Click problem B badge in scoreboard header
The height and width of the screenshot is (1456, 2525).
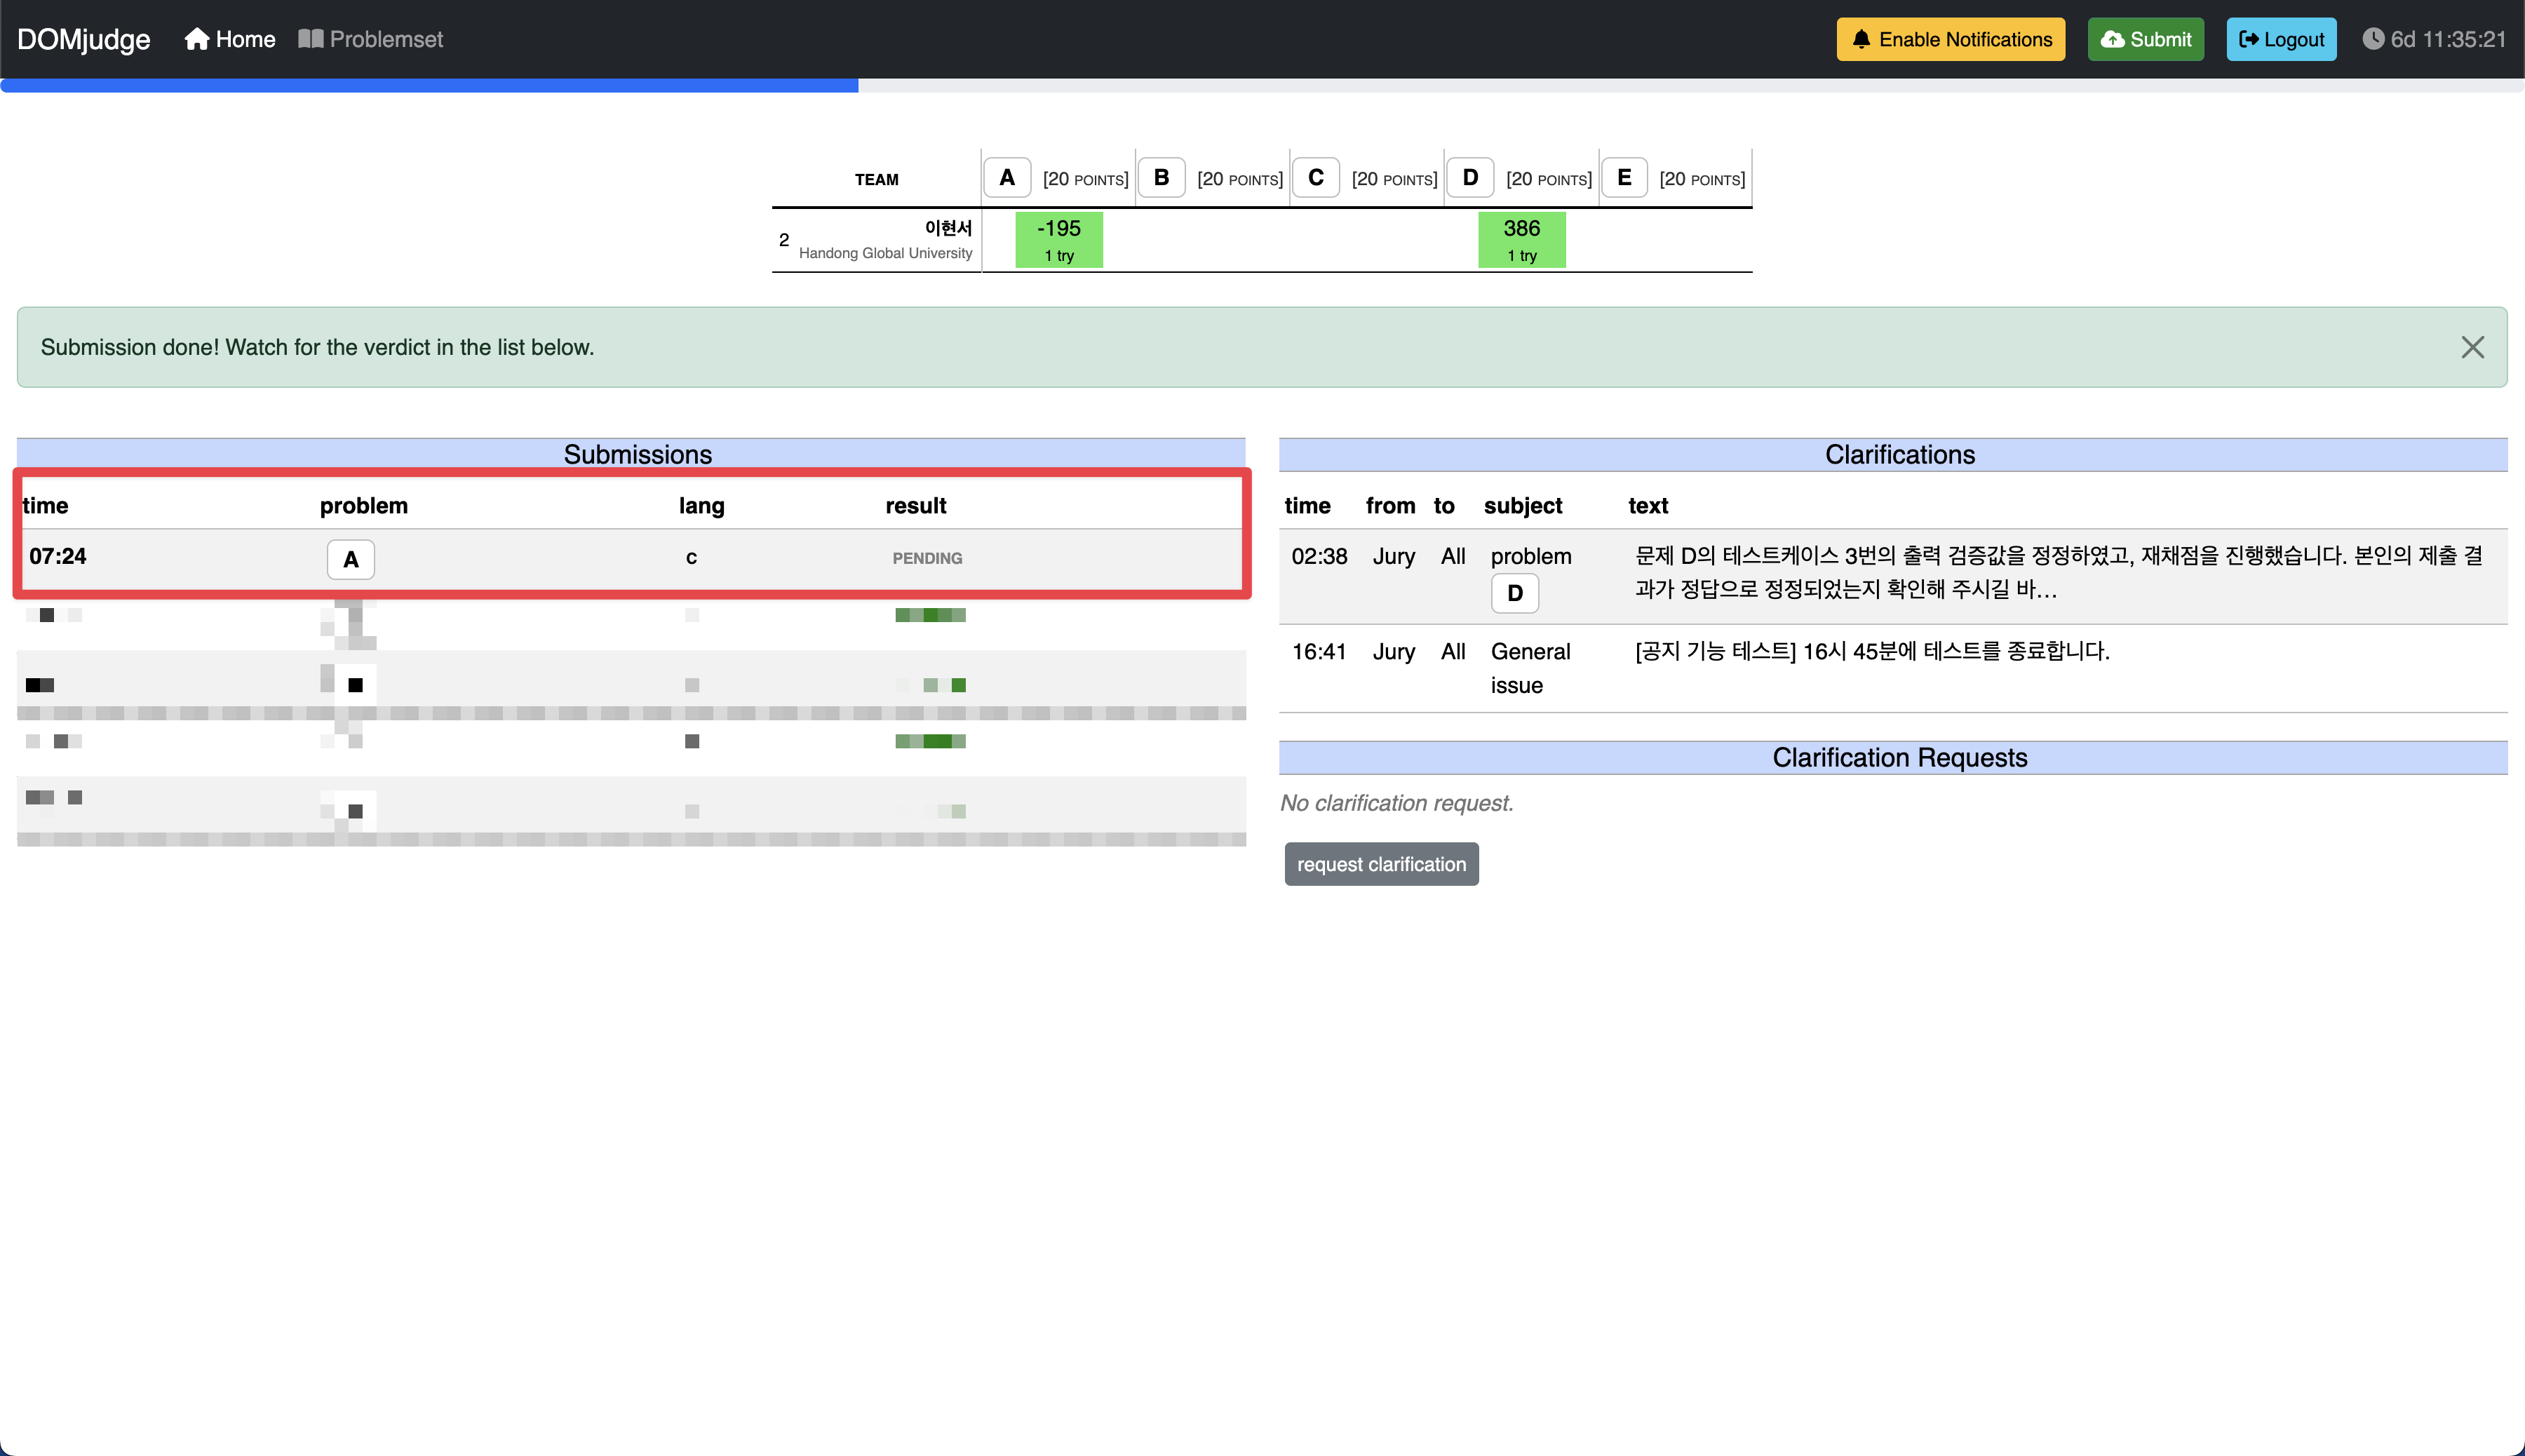coord(1160,178)
